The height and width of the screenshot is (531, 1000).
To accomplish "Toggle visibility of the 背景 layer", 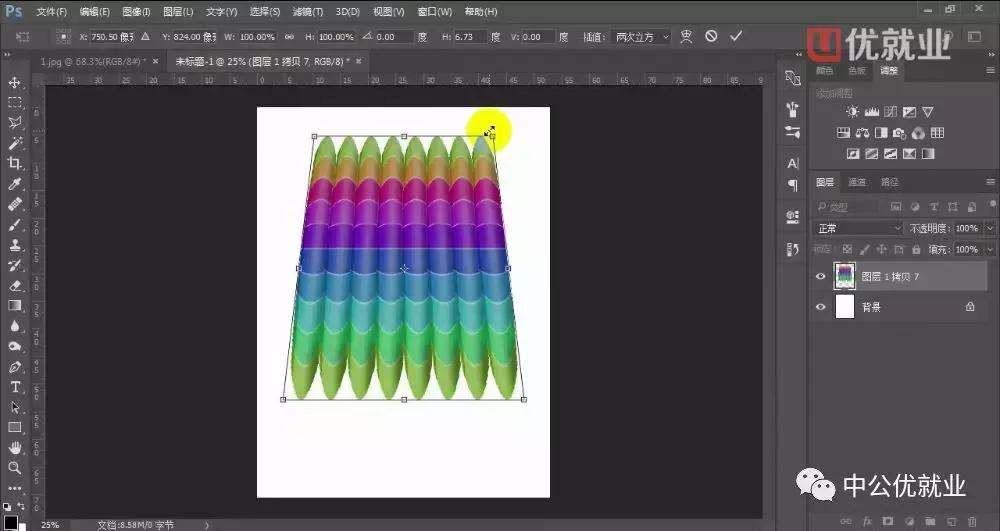I will pyautogui.click(x=821, y=308).
